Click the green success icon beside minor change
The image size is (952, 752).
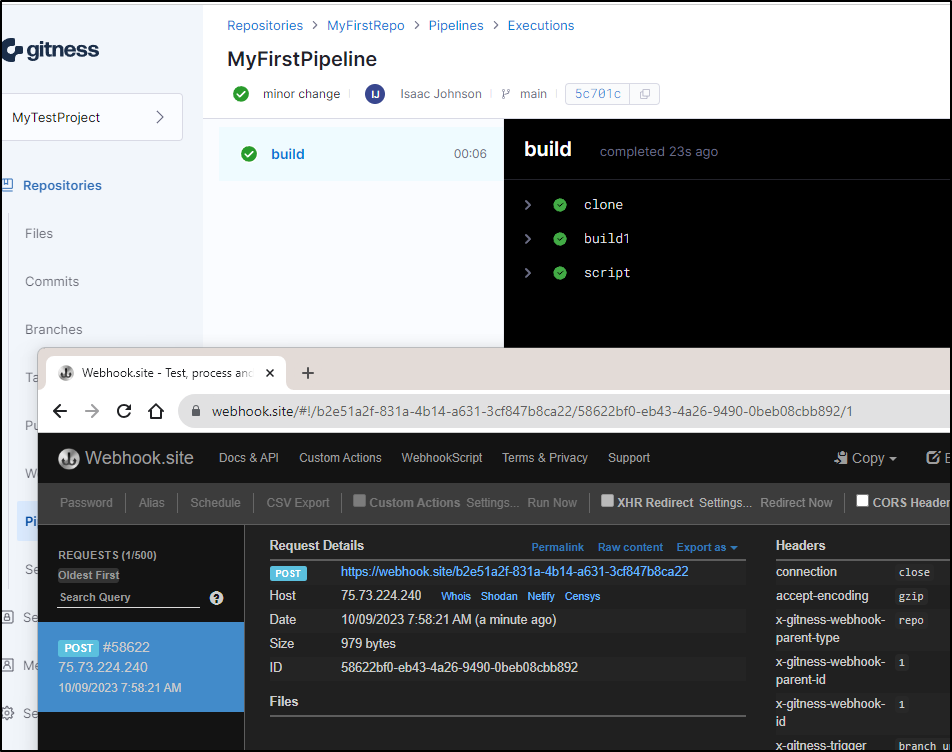click(x=241, y=94)
